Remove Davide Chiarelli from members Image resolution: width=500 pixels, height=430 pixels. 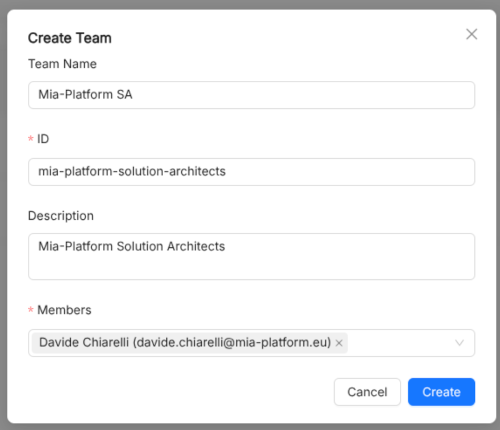[x=339, y=343]
